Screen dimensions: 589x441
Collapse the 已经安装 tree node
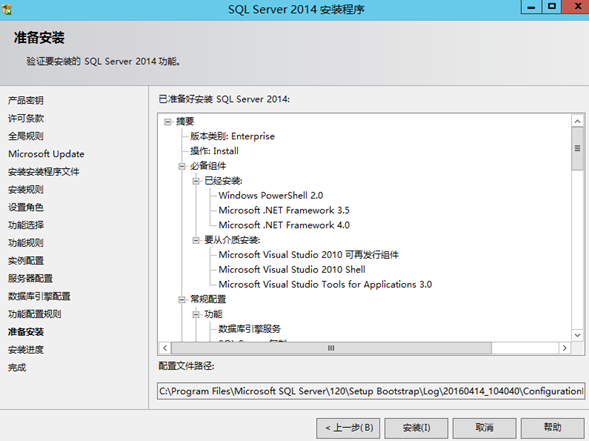pos(196,181)
